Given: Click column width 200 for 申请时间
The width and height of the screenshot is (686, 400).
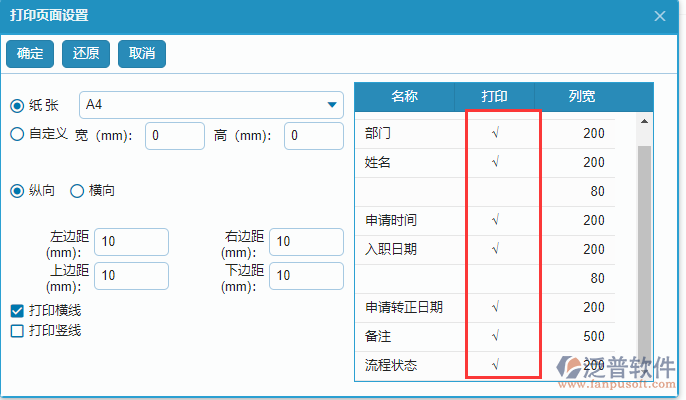Looking at the screenshot, I should pos(594,220).
